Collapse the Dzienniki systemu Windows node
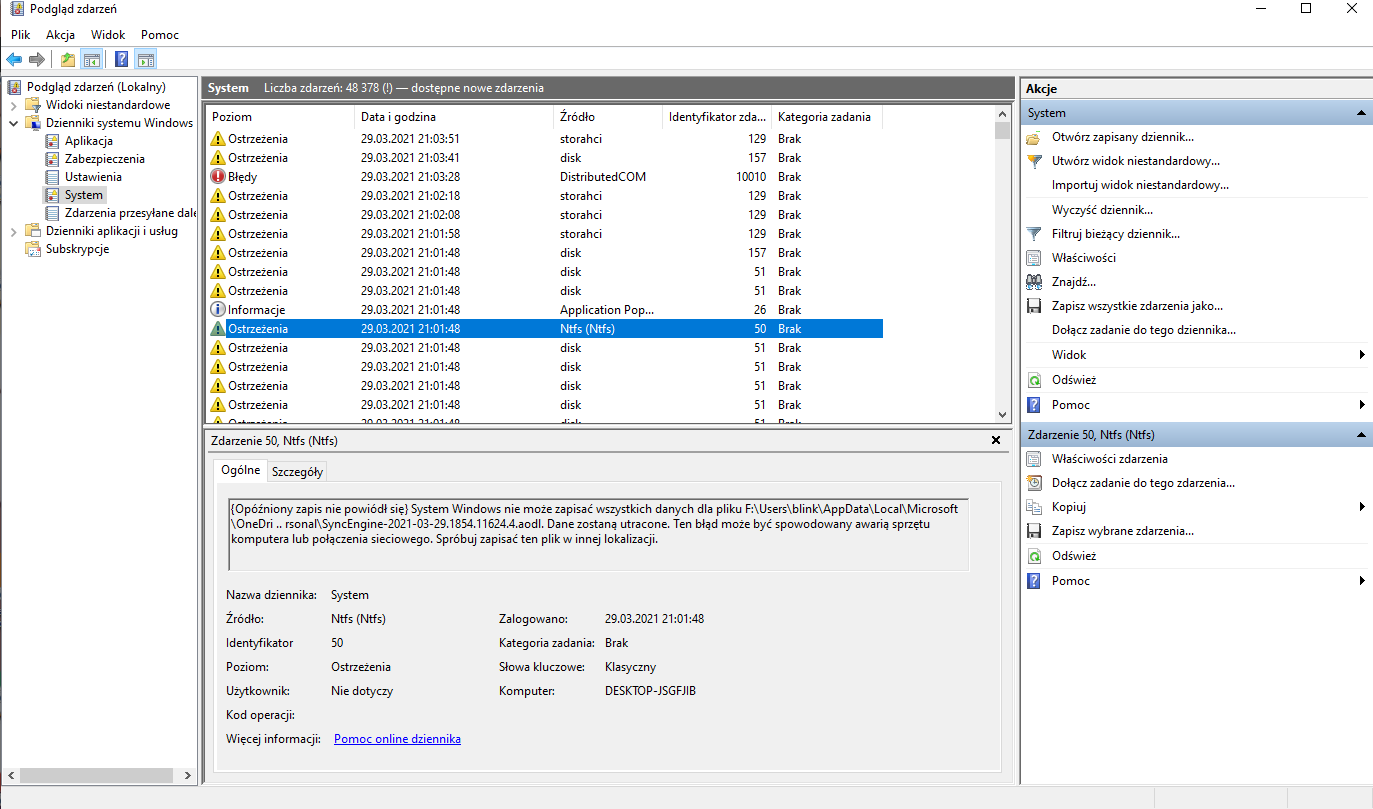Screen dimensions: 1373x809 click(13, 123)
